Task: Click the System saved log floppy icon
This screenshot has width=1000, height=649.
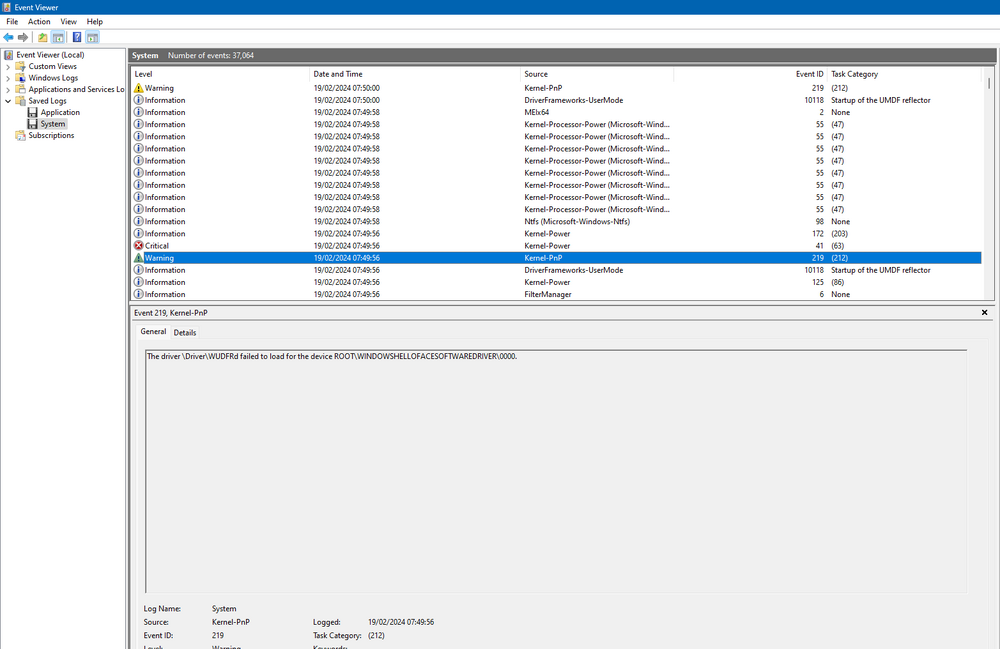Action: 33,124
